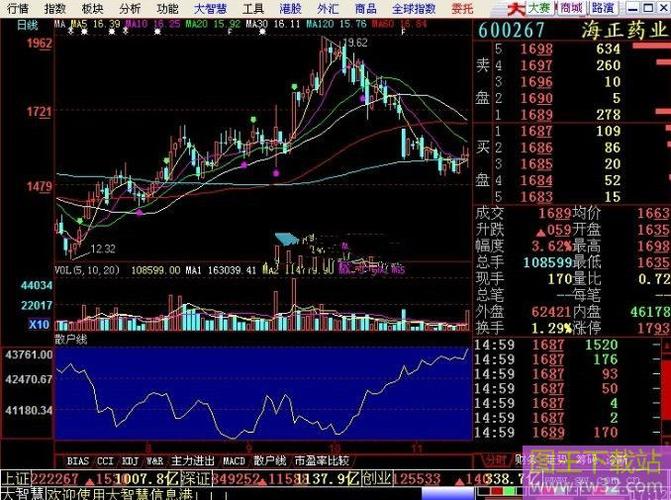
Task: Select the trade tick with volume 176
Action: tap(568, 360)
